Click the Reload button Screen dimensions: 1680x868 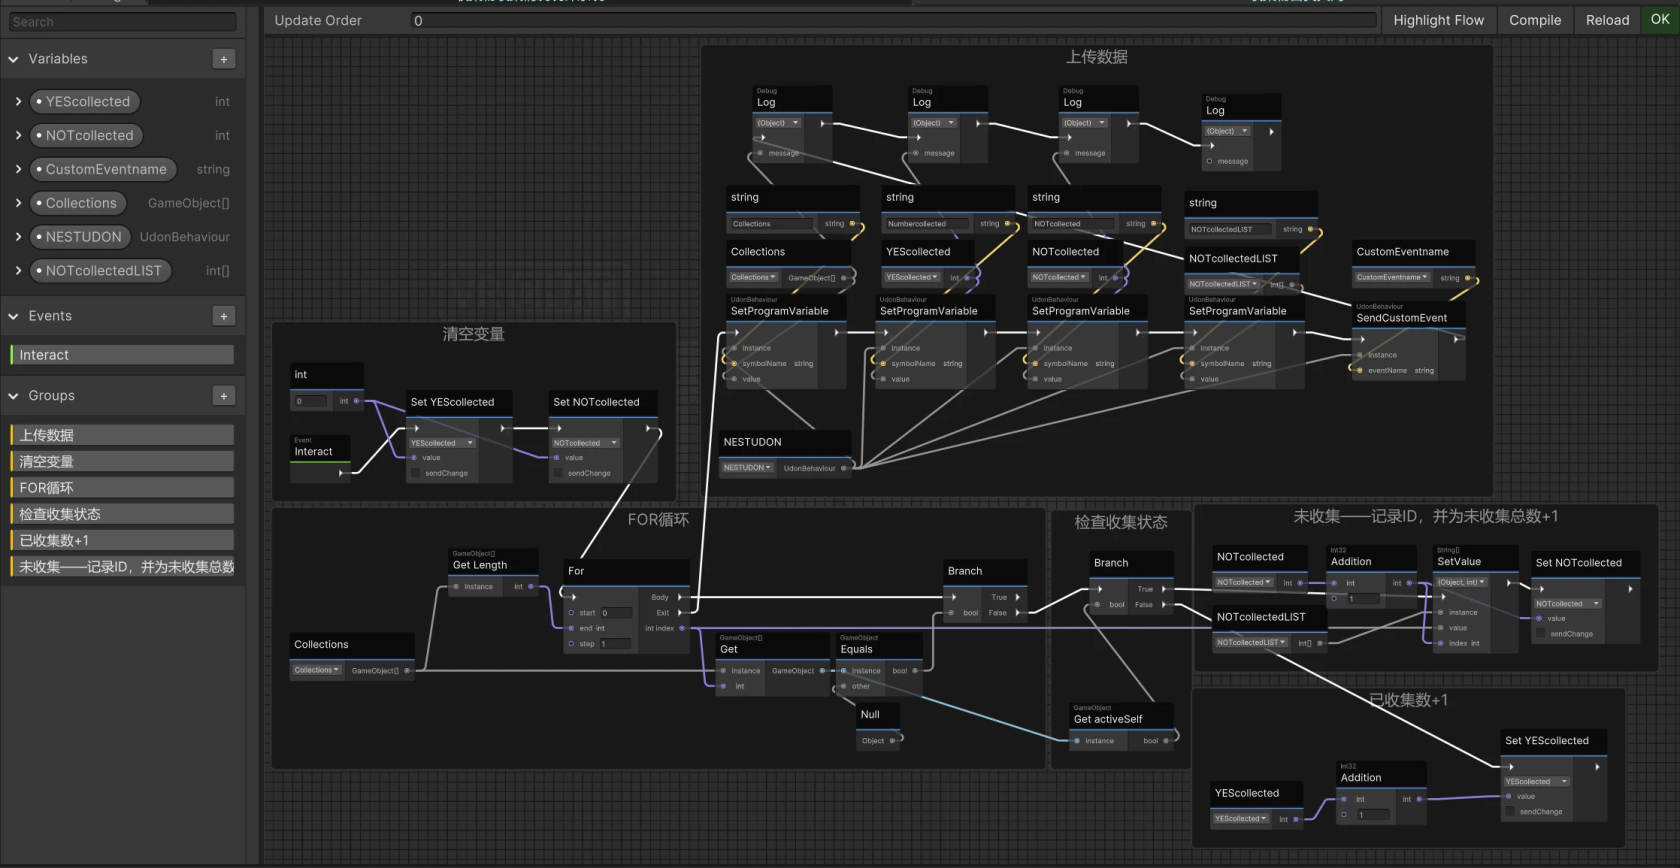coord(1608,20)
